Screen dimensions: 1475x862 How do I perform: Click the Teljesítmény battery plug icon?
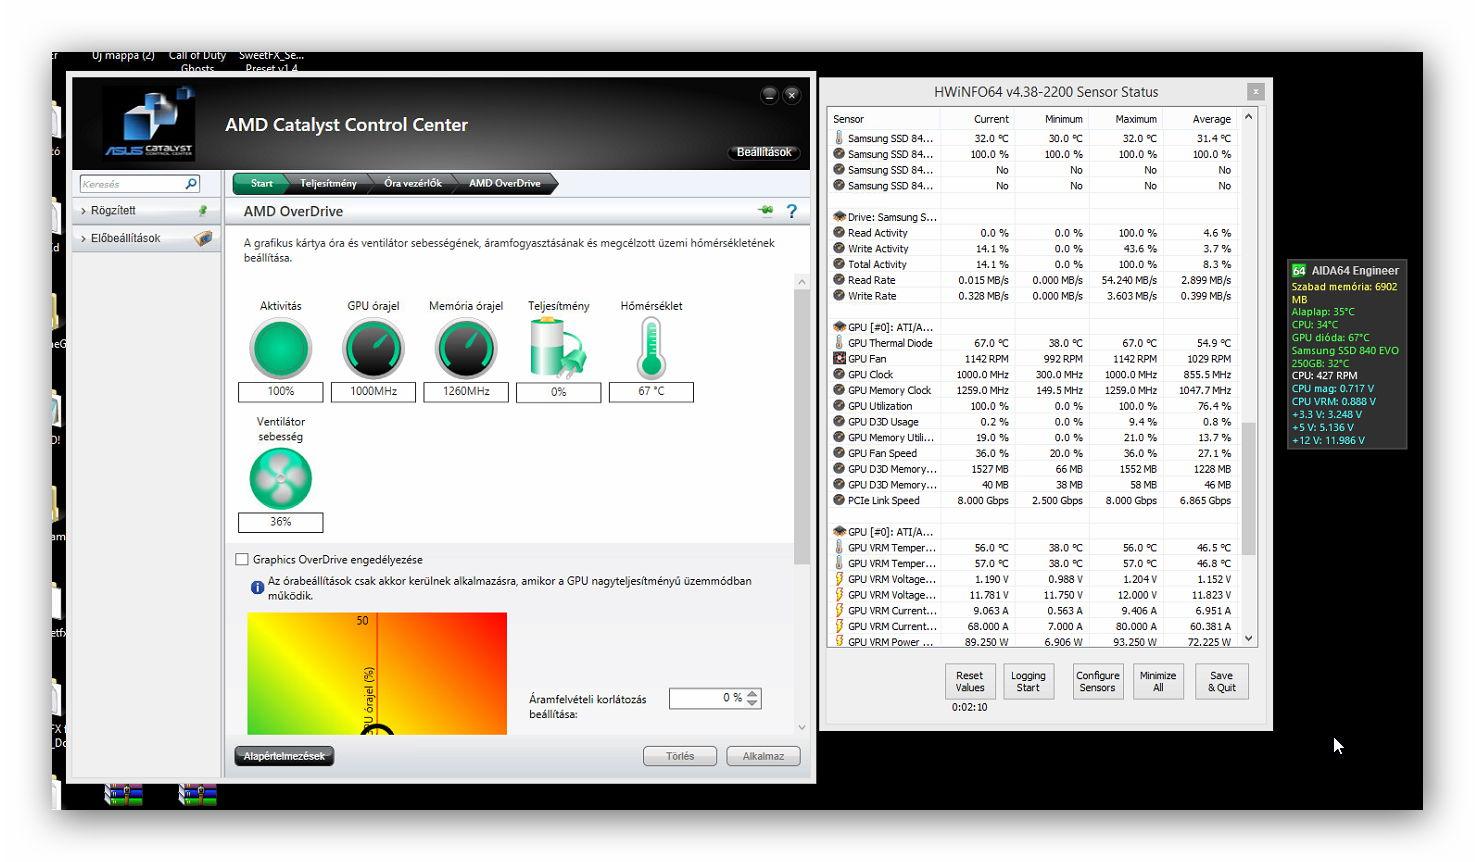558,347
